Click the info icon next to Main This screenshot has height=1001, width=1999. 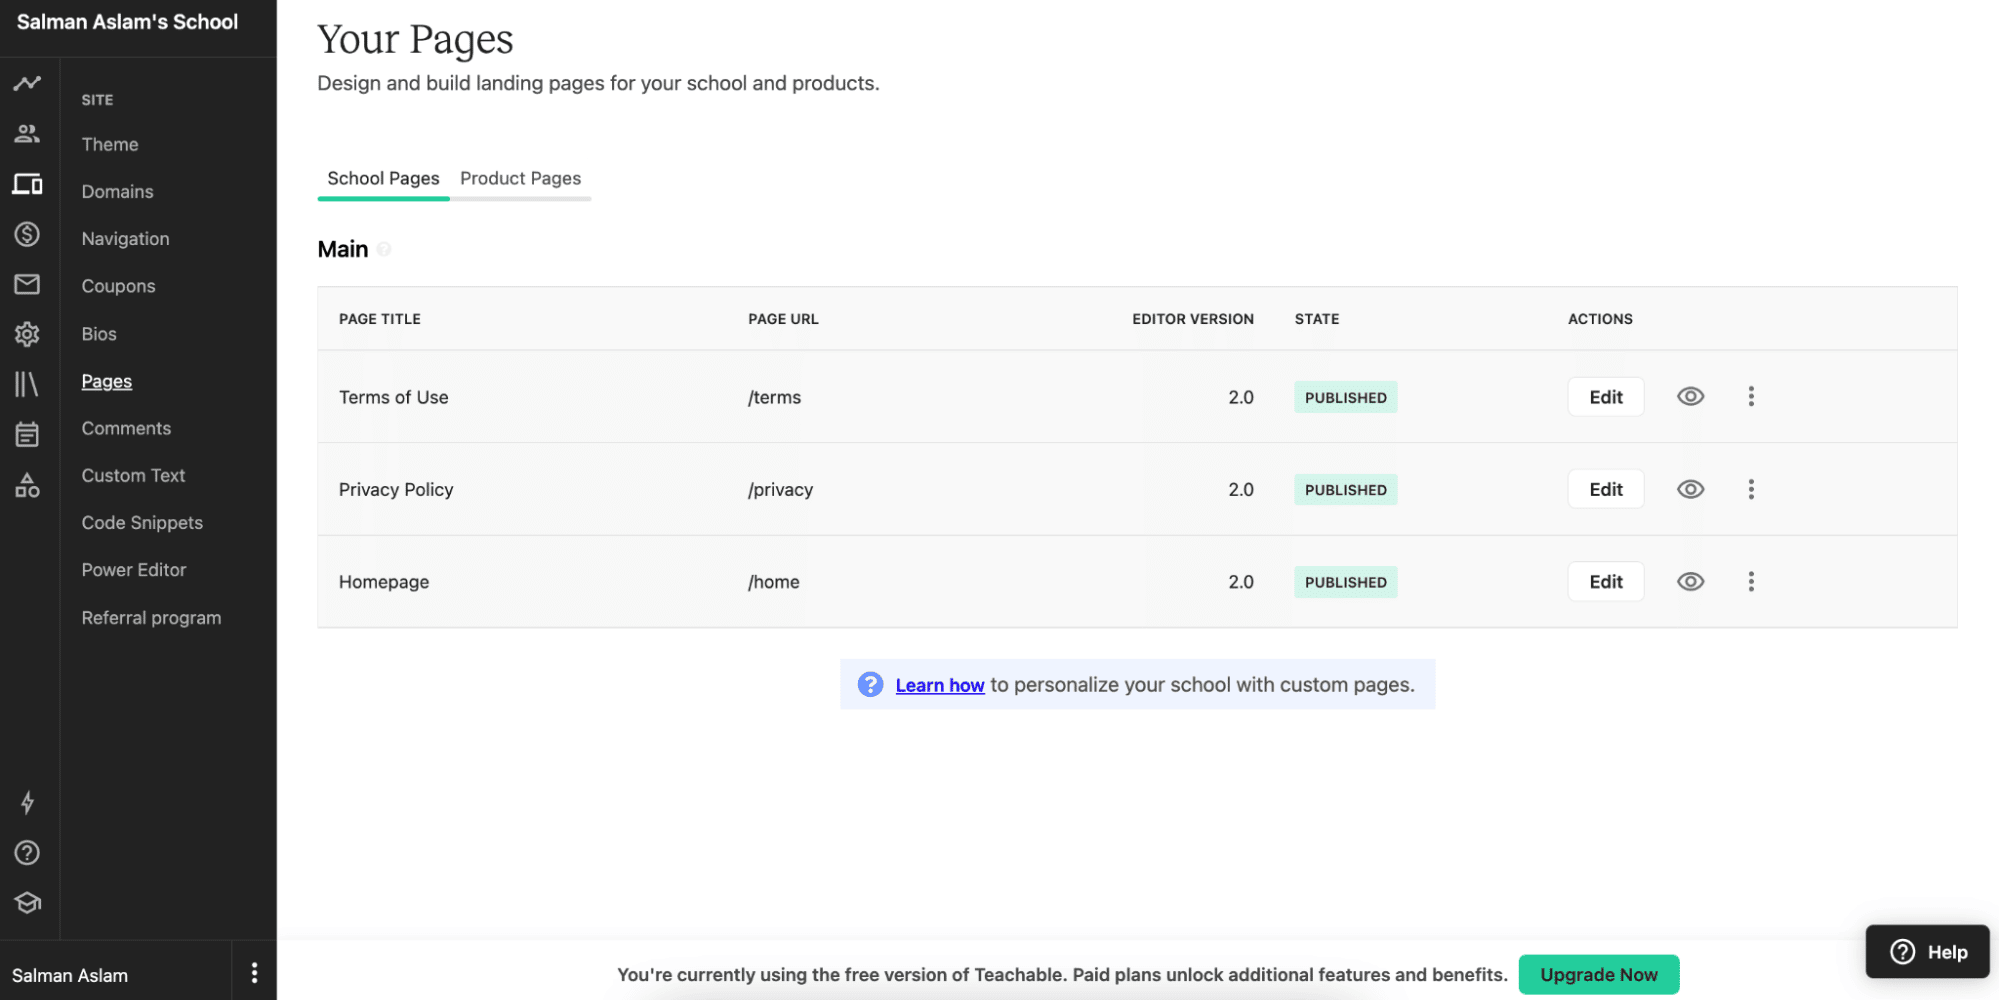[x=384, y=249]
